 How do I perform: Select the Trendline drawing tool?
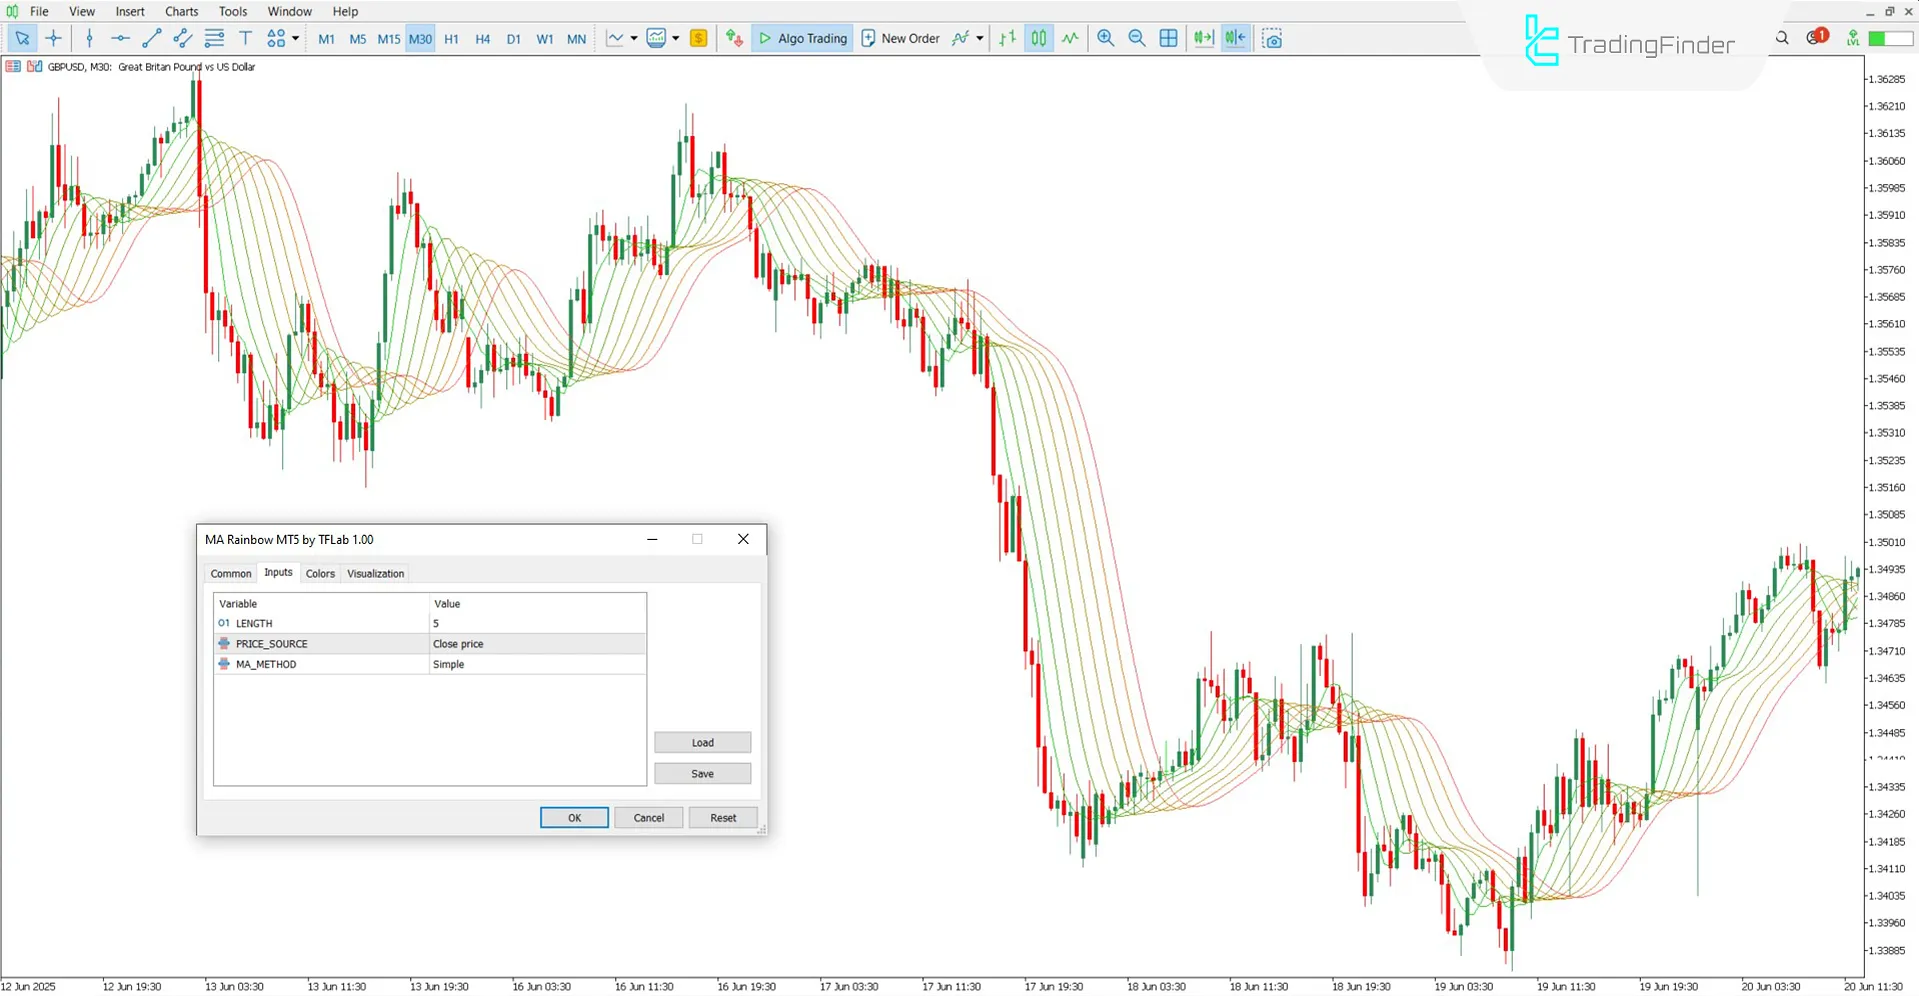coord(152,38)
